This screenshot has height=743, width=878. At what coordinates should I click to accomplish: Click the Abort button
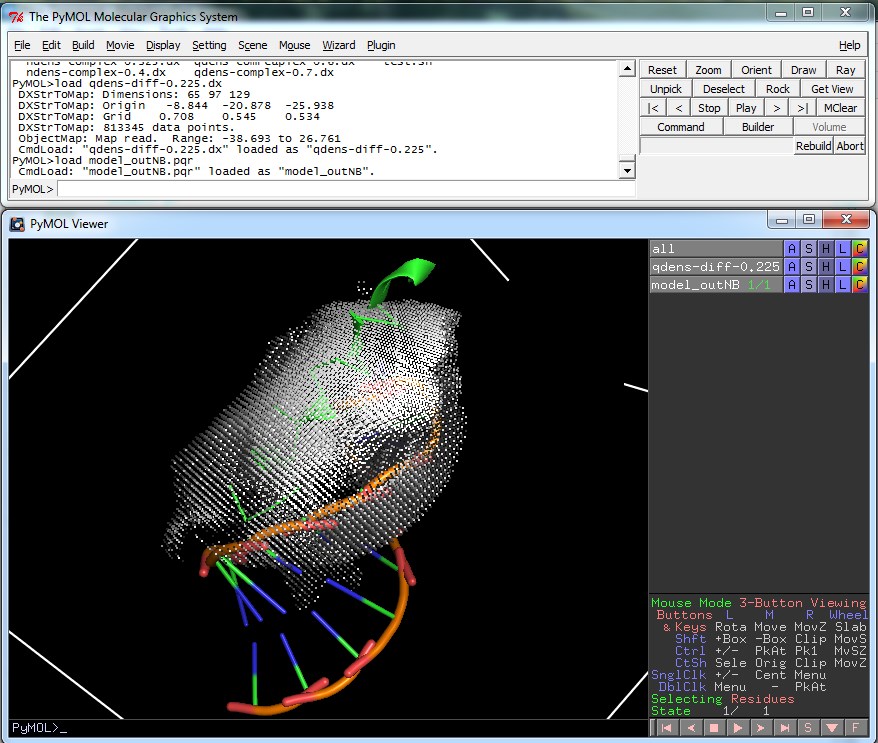pyautogui.click(x=849, y=146)
